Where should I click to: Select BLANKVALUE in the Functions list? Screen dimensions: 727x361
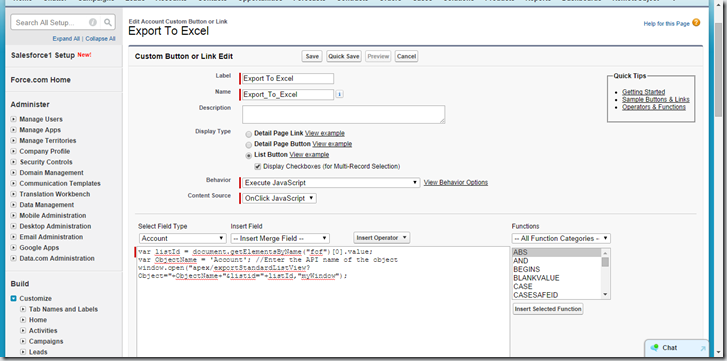click(x=556, y=278)
